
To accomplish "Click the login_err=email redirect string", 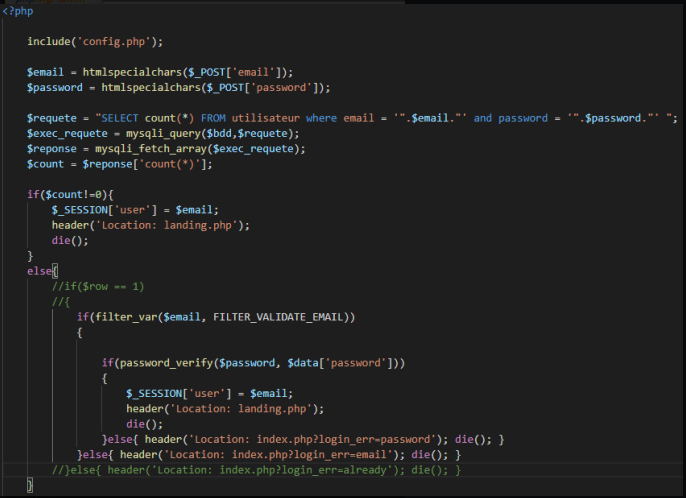I will point(278,455).
